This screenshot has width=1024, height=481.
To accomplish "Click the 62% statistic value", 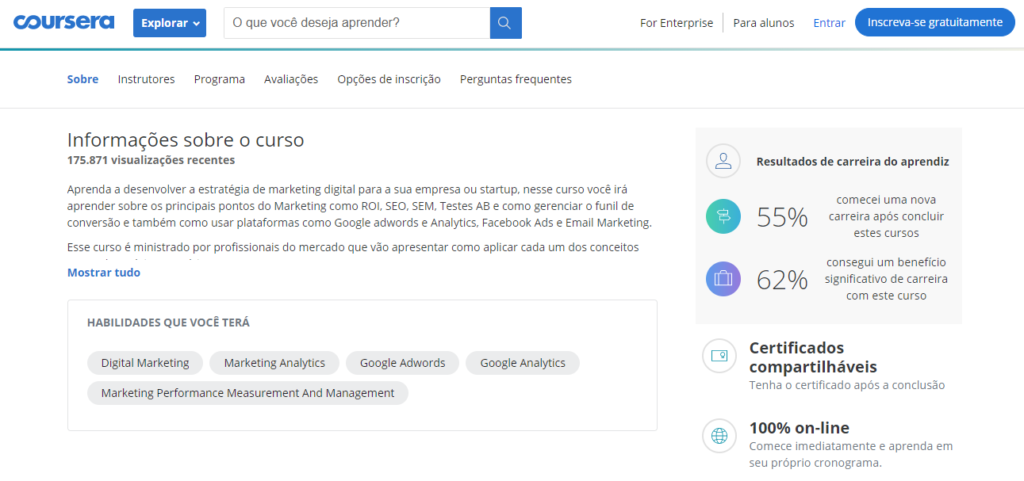I will (782, 279).
